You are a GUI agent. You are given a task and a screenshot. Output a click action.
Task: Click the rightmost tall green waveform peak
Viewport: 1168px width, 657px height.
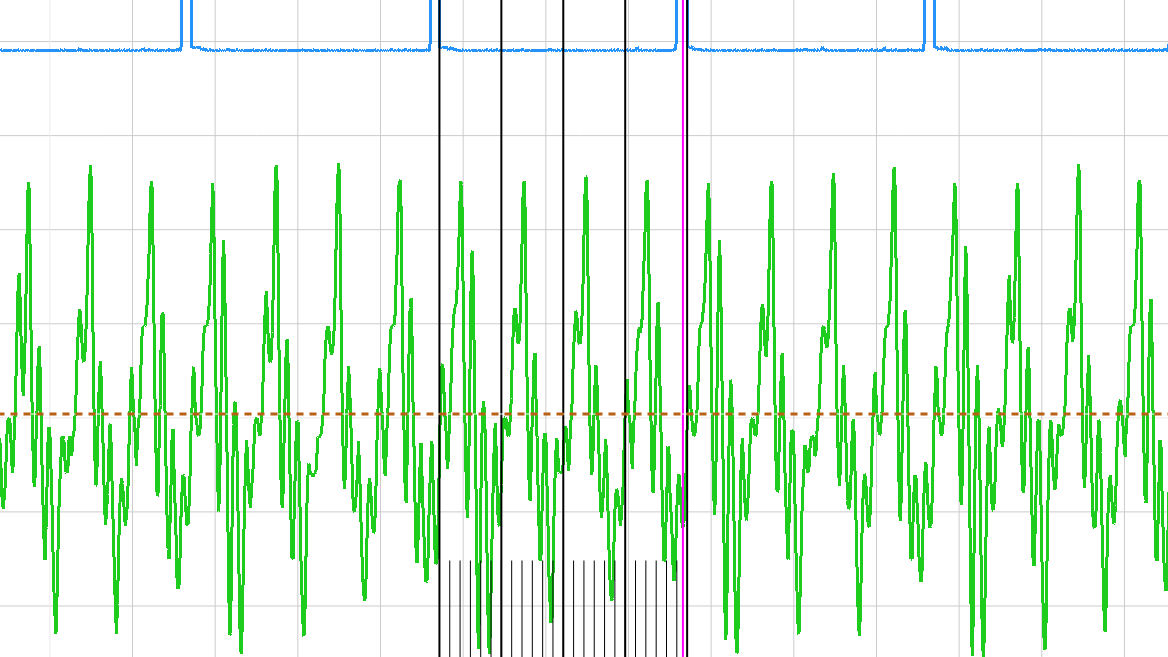[1139, 183]
